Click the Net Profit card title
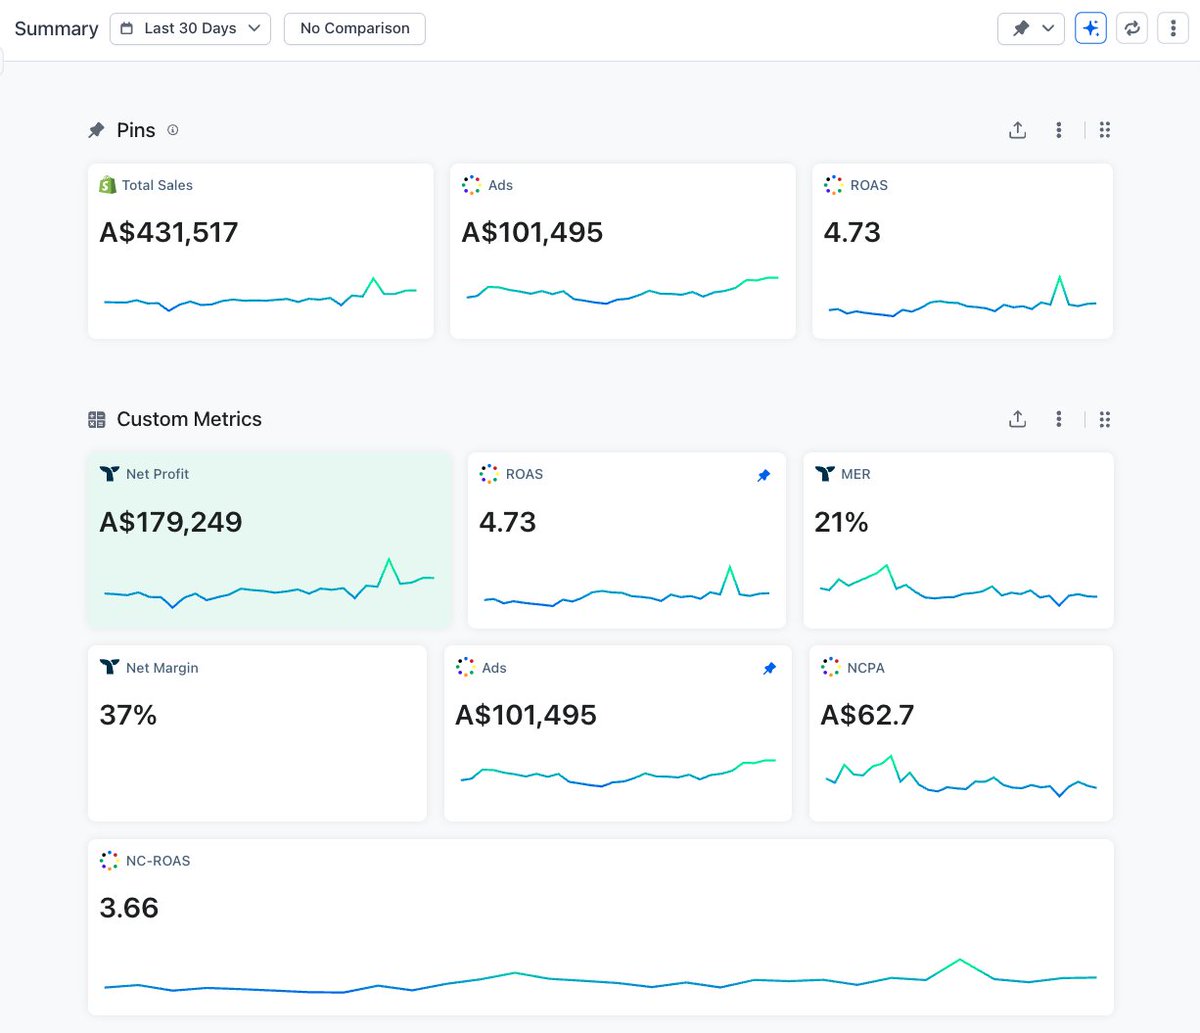The image size is (1200, 1033). point(157,474)
